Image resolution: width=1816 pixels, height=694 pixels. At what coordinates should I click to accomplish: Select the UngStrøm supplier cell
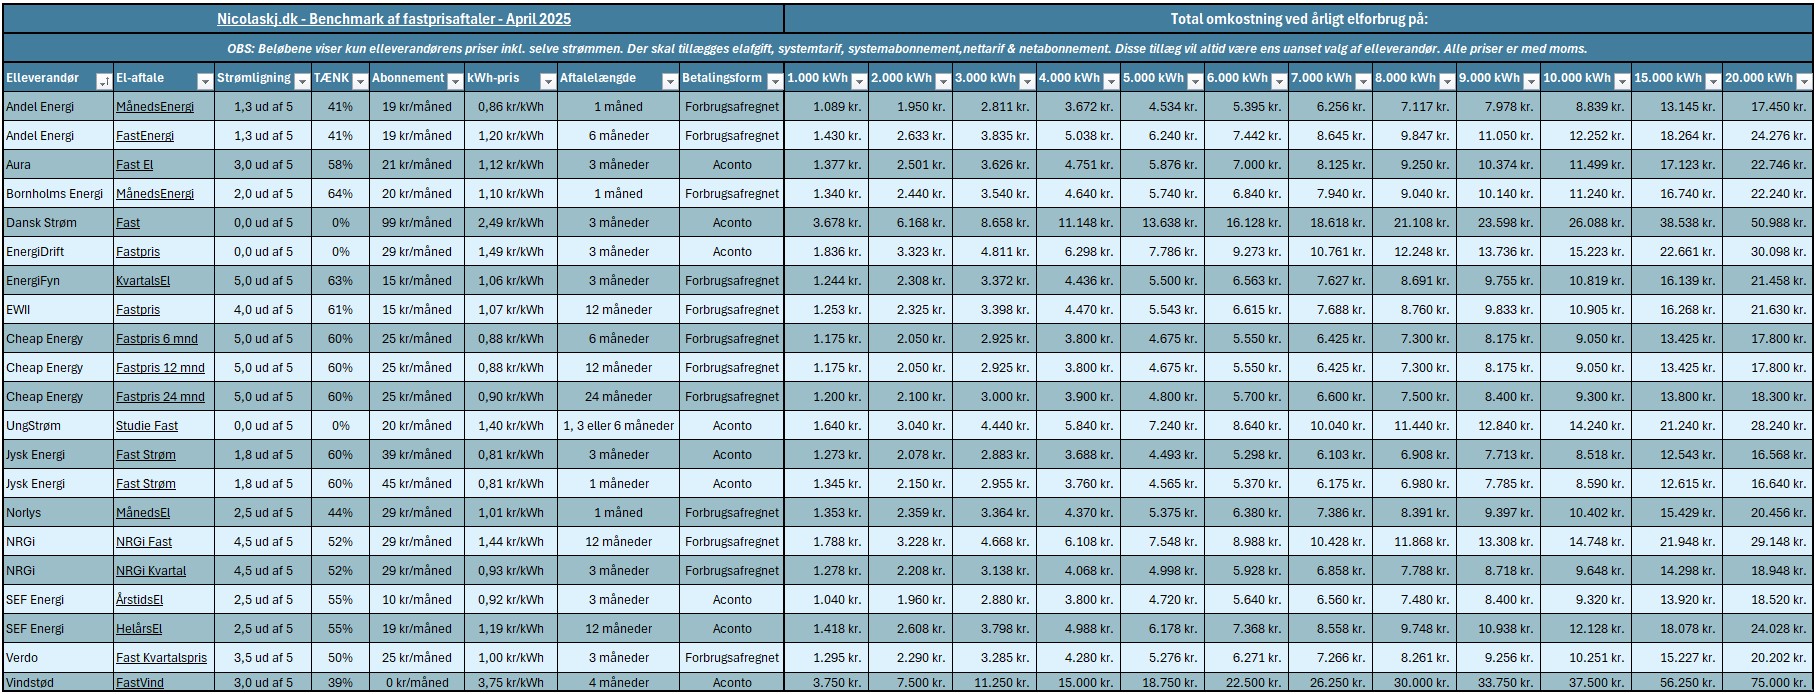pyautogui.click(x=58, y=426)
